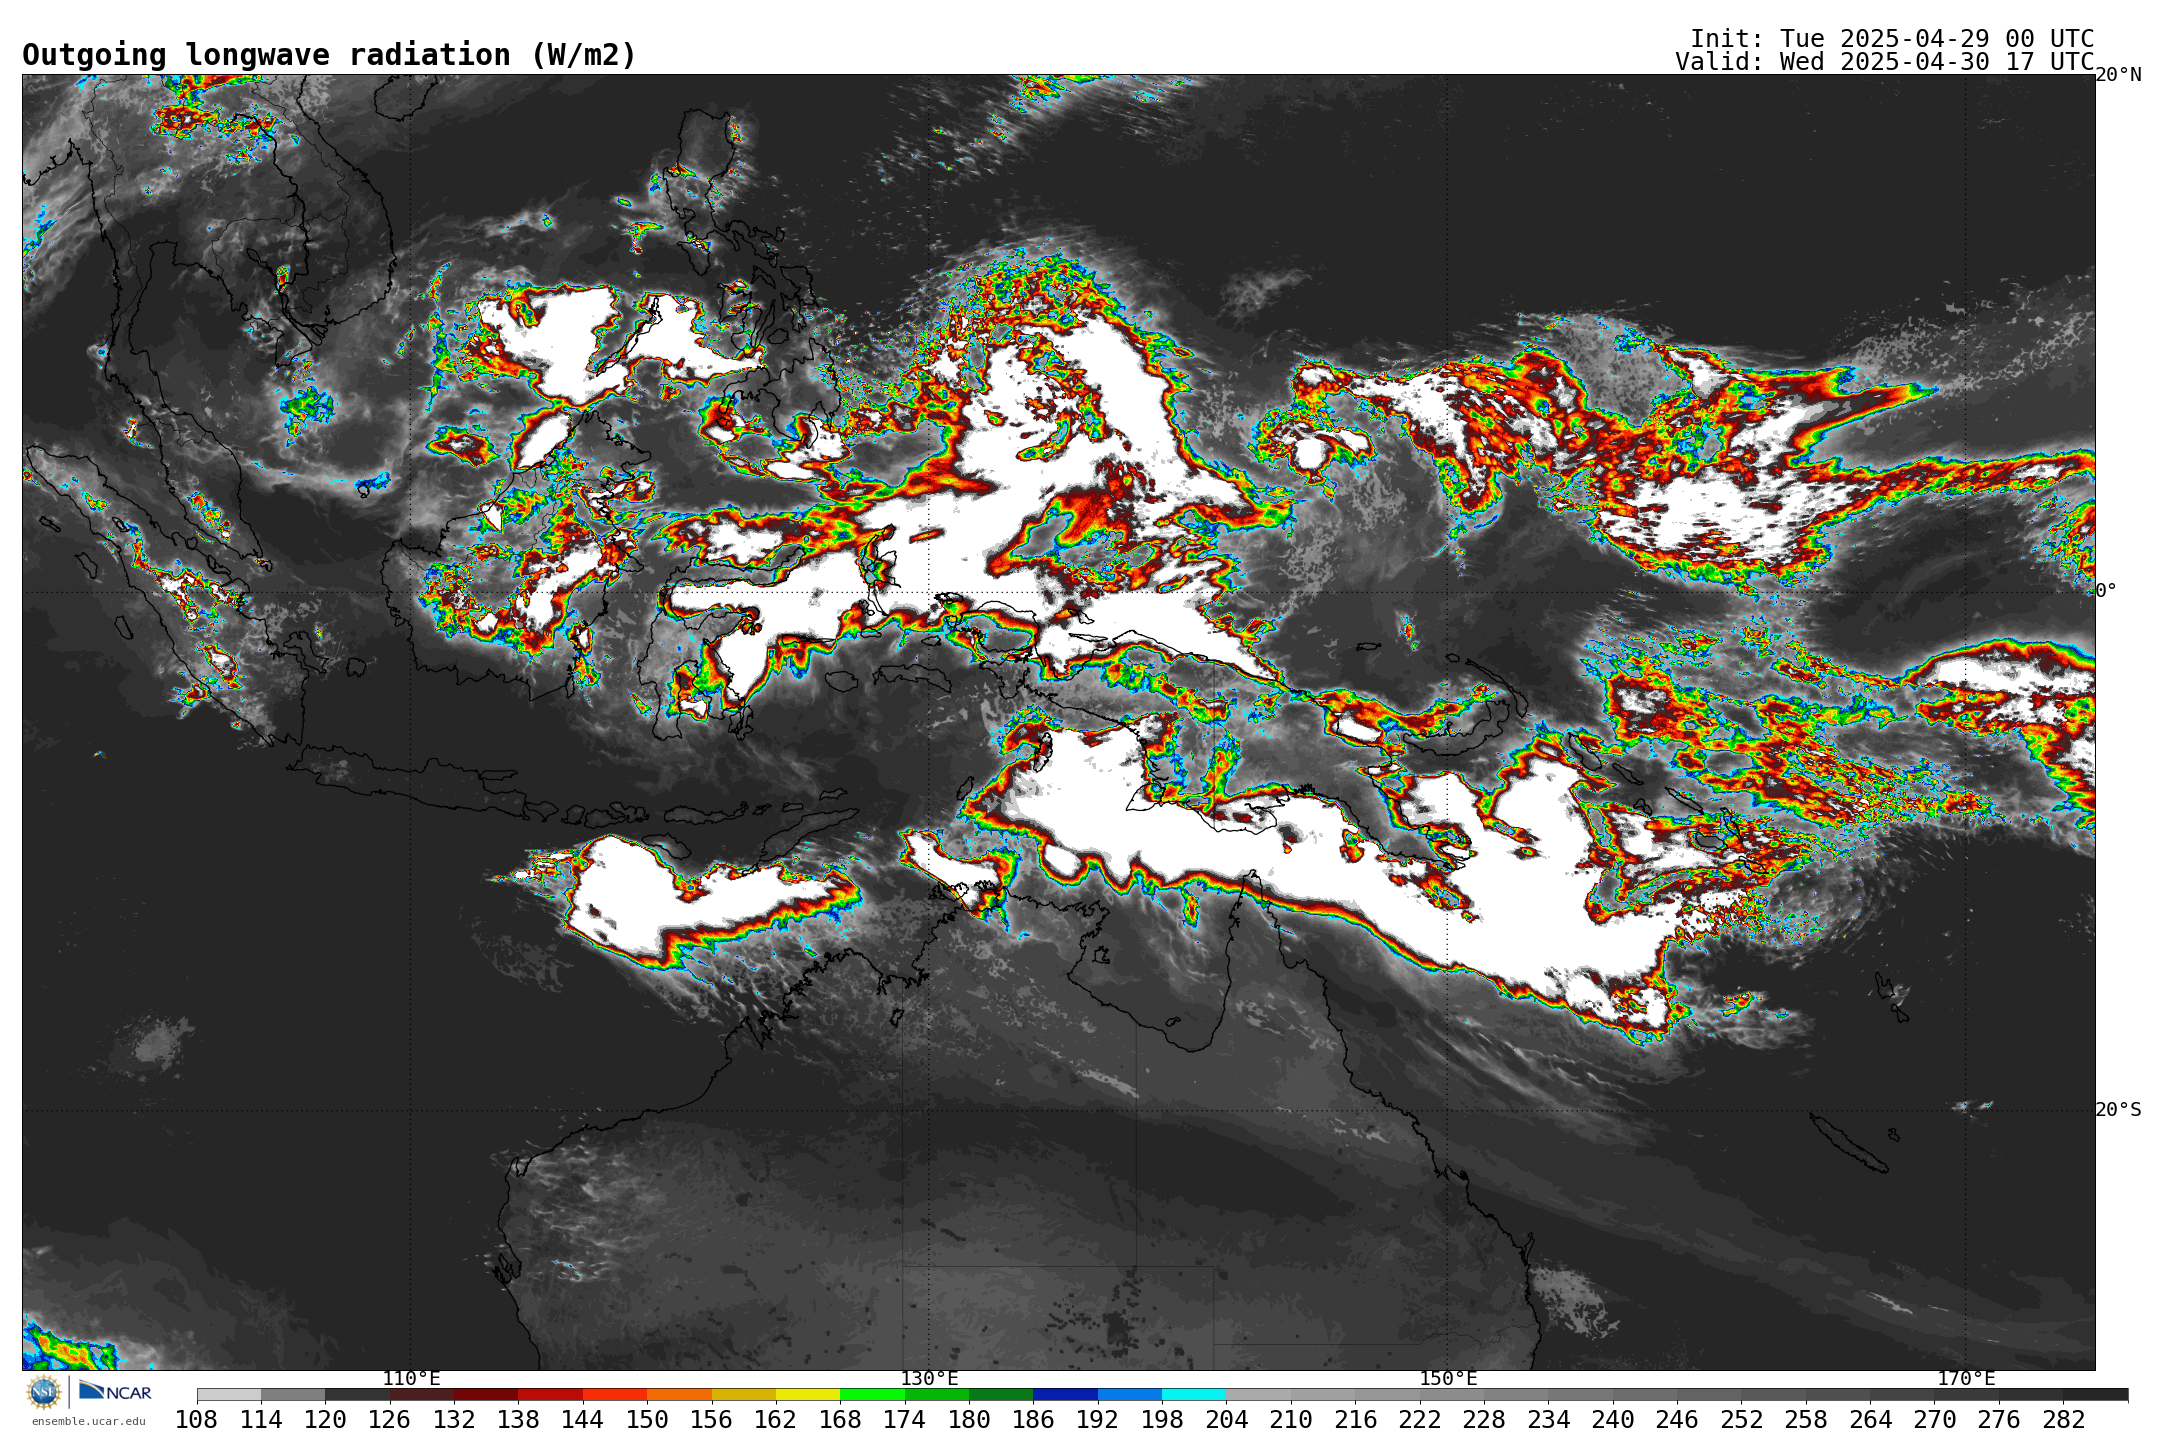2160x1433 pixels.
Task: Click the colorbar value 252
Action: tap(1741, 1420)
